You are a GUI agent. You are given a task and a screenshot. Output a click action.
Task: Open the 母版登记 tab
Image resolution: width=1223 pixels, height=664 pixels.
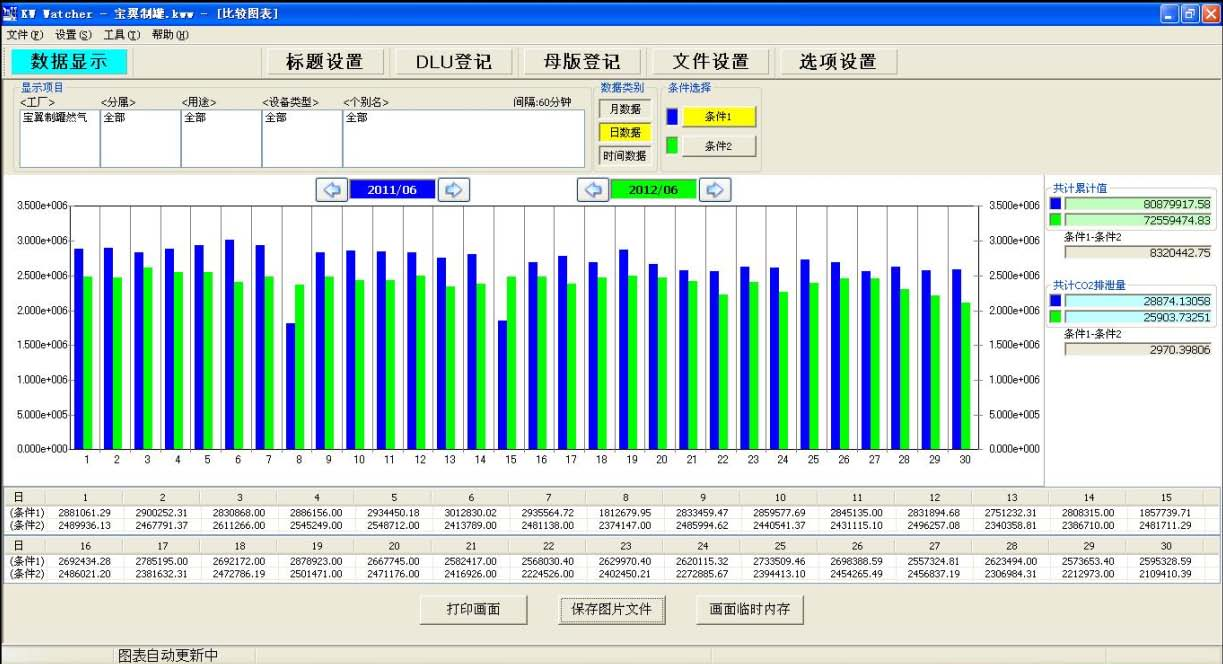click(582, 61)
